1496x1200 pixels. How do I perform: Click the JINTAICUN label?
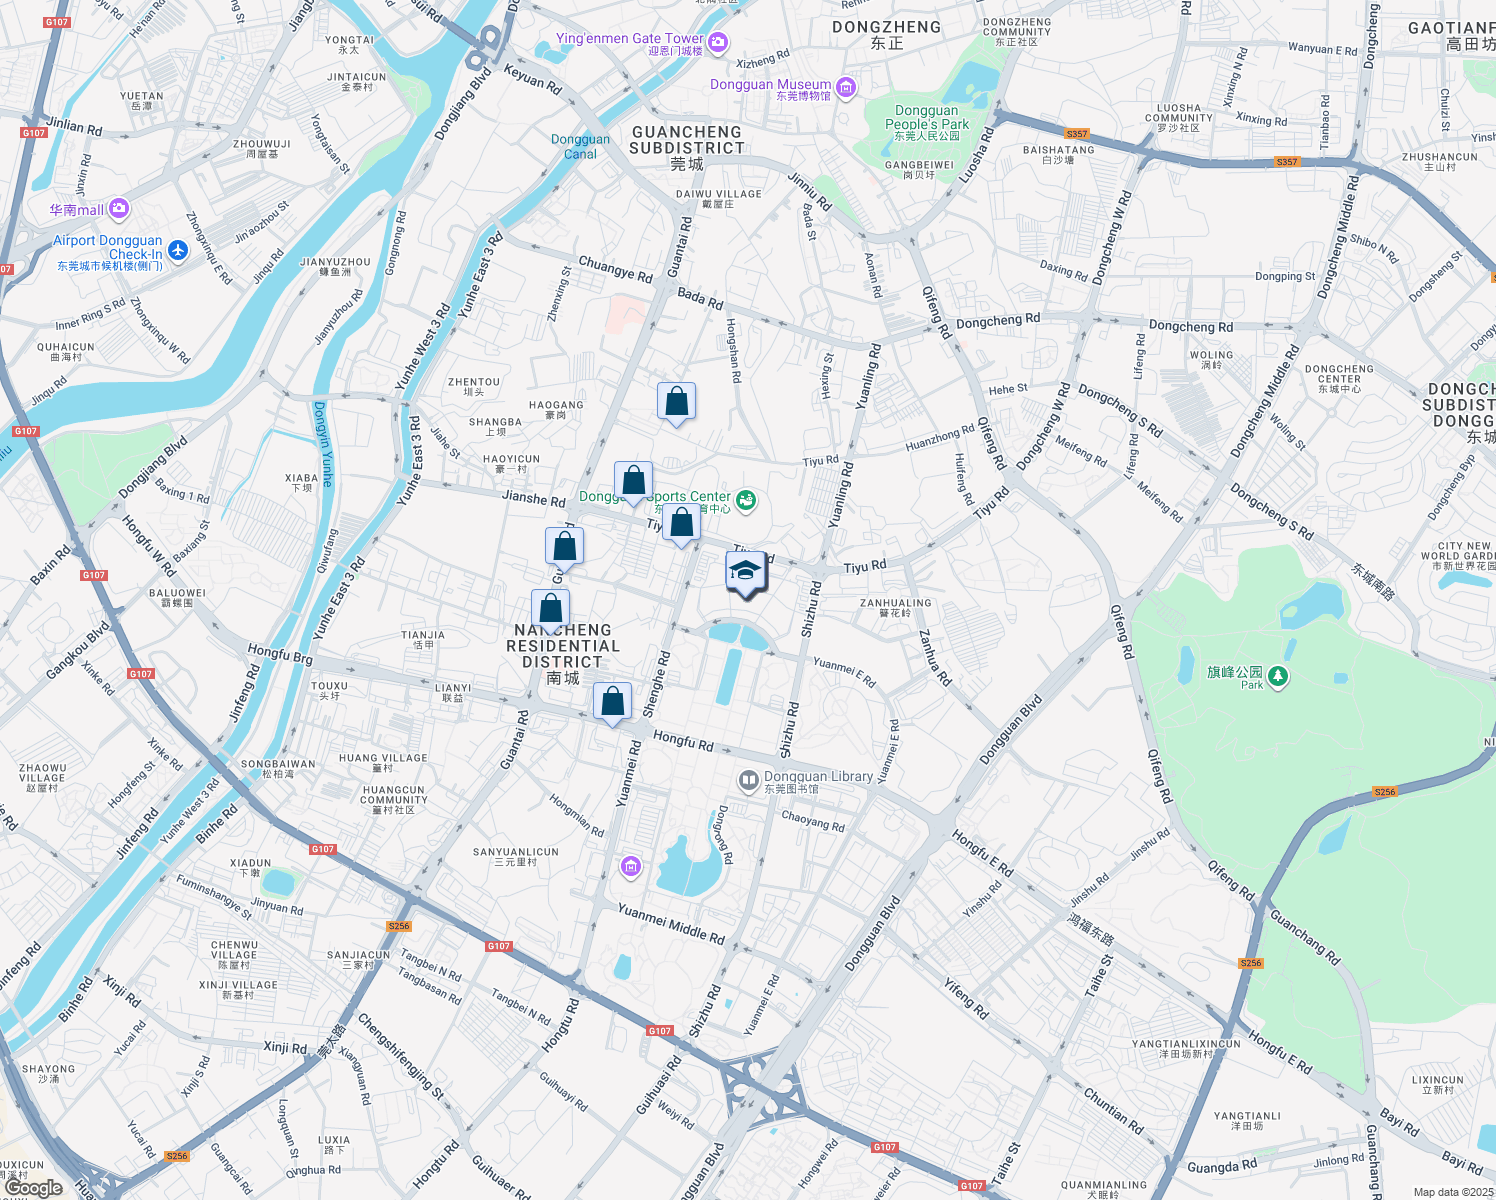[357, 82]
